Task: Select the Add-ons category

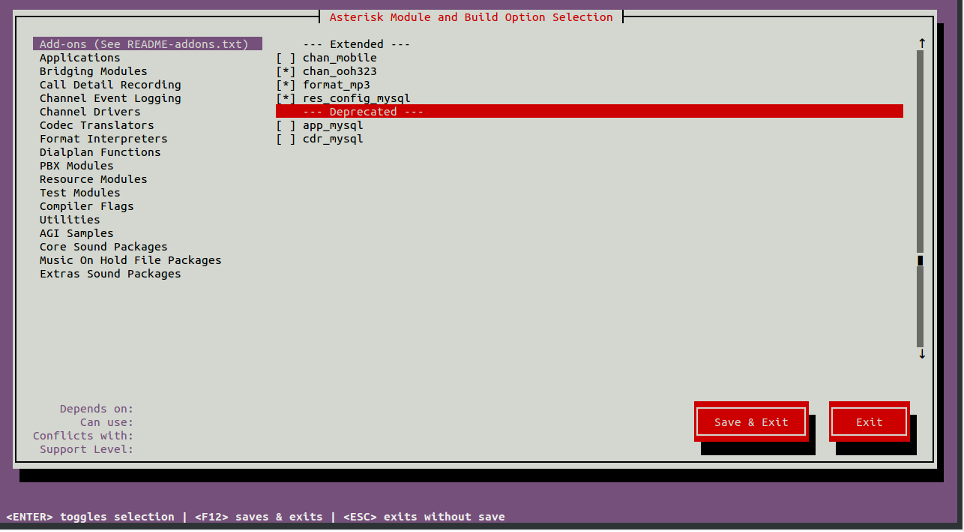Action: click(148, 44)
